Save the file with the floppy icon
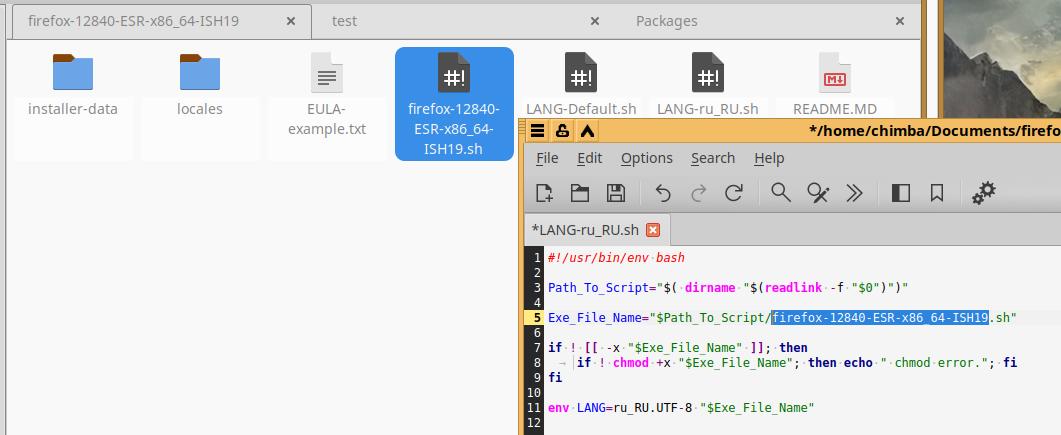This screenshot has height=435, width=1061. pyautogui.click(x=616, y=193)
